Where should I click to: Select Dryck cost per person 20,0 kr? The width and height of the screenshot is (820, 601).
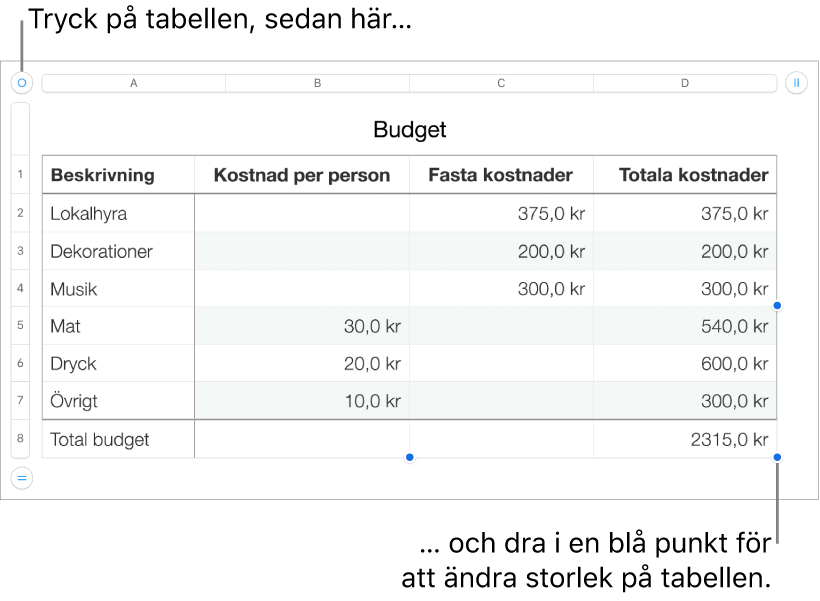pos(302,364)
